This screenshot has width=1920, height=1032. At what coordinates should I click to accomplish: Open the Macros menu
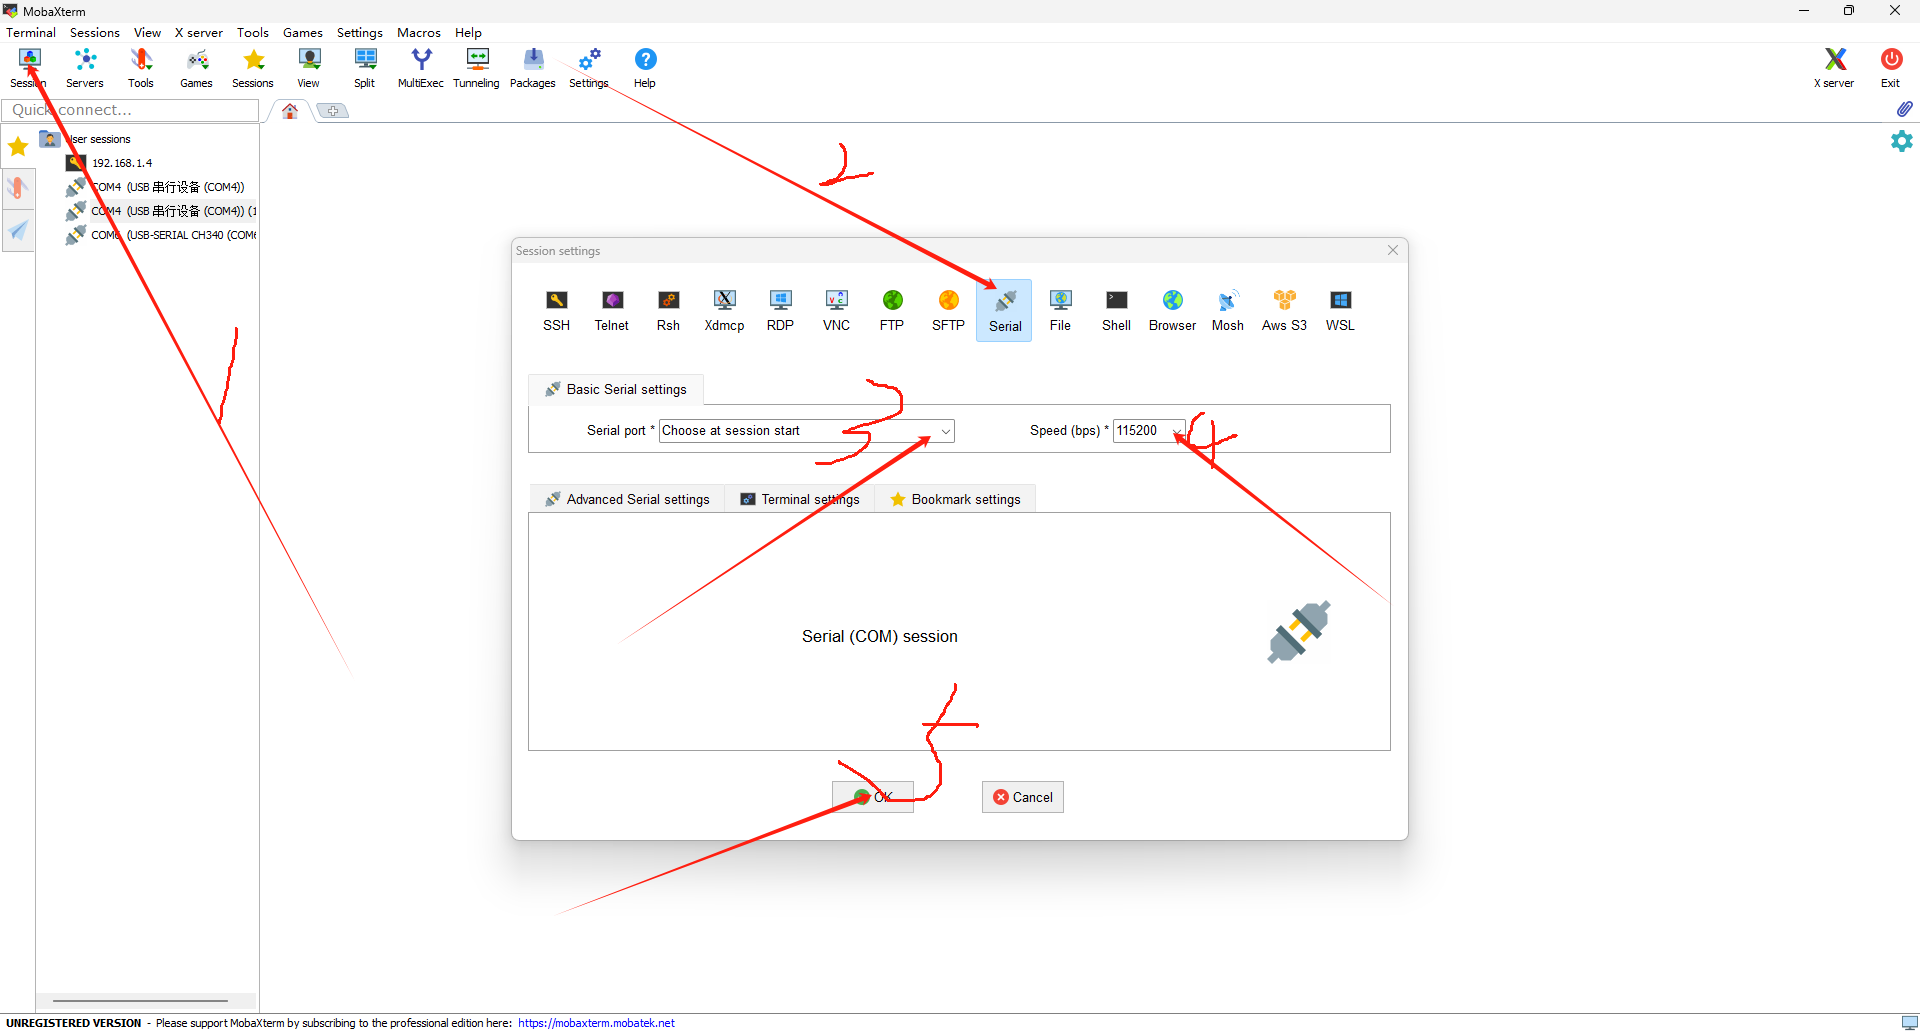tap(418, 32)
